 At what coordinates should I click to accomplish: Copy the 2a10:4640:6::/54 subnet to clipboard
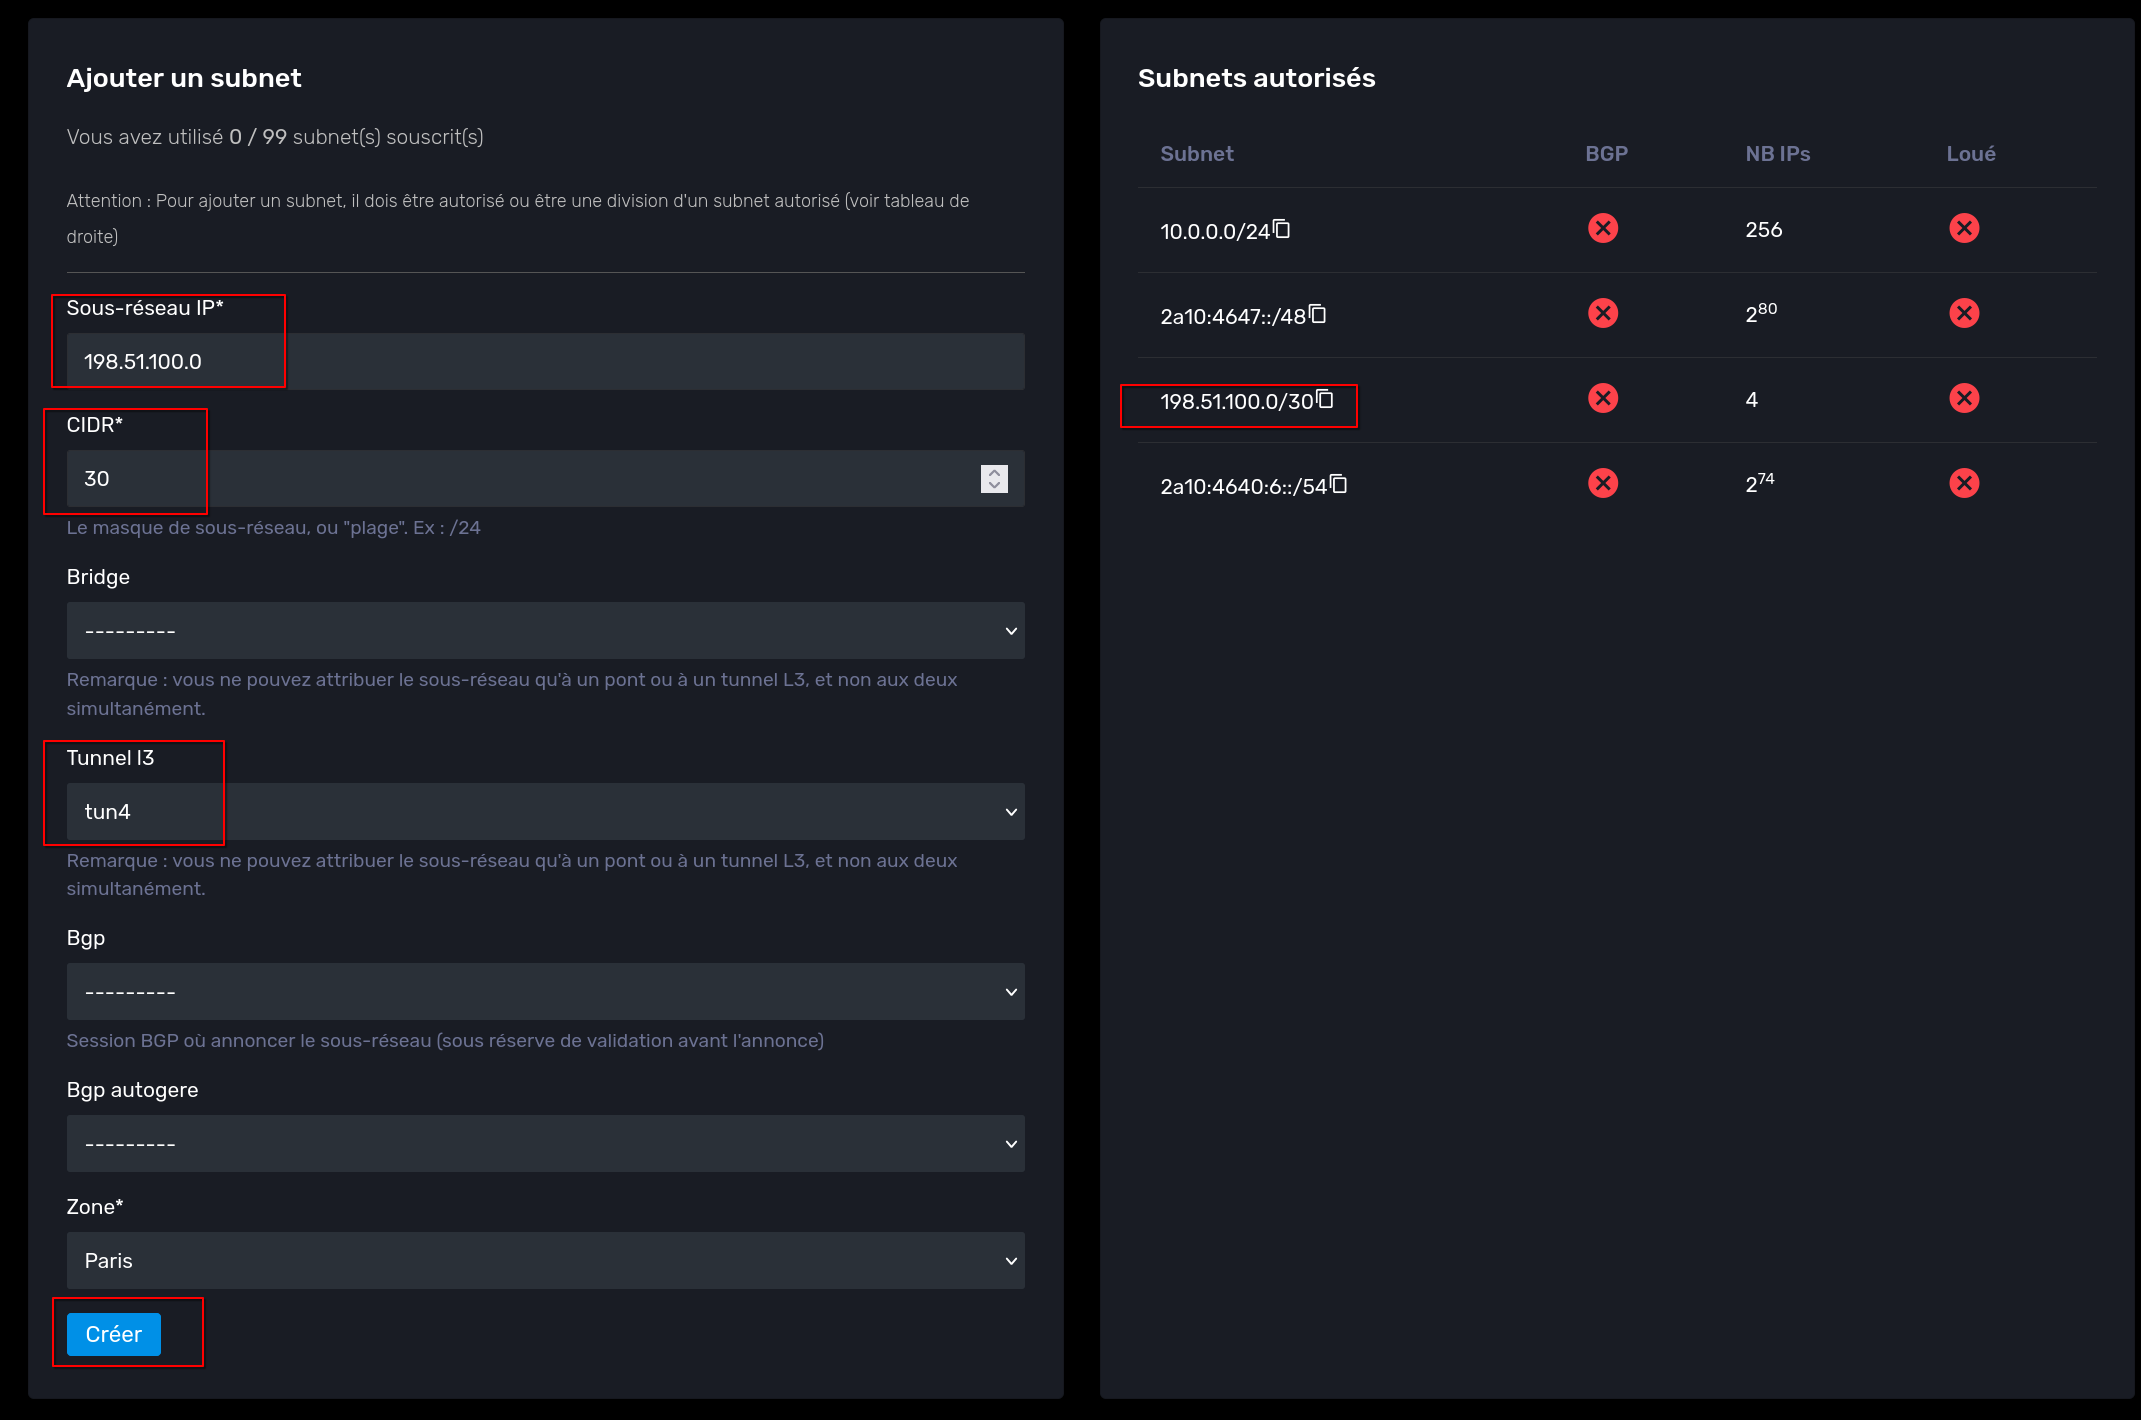1339,484
